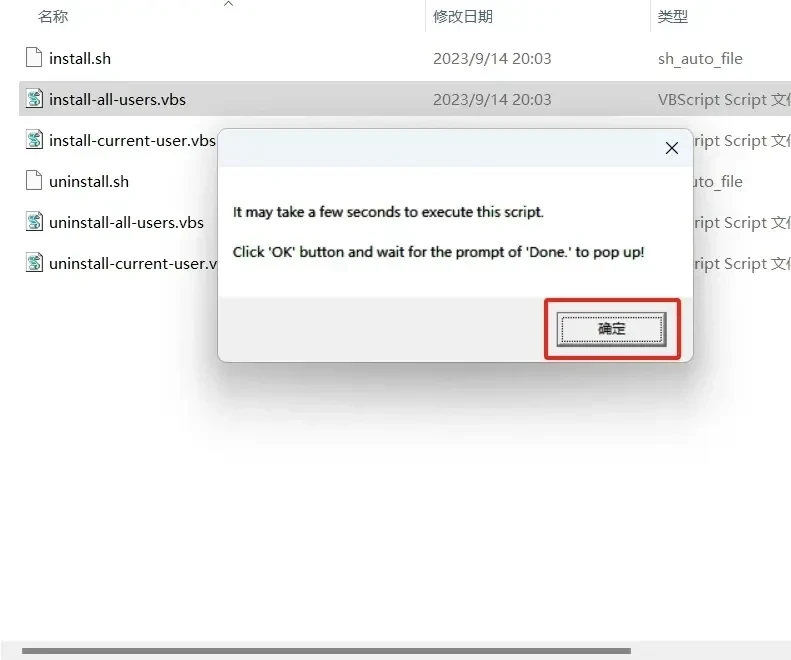Click the install-all-users.vbs filename text
This screenshot has width=791, height=660.
(117, 99)
